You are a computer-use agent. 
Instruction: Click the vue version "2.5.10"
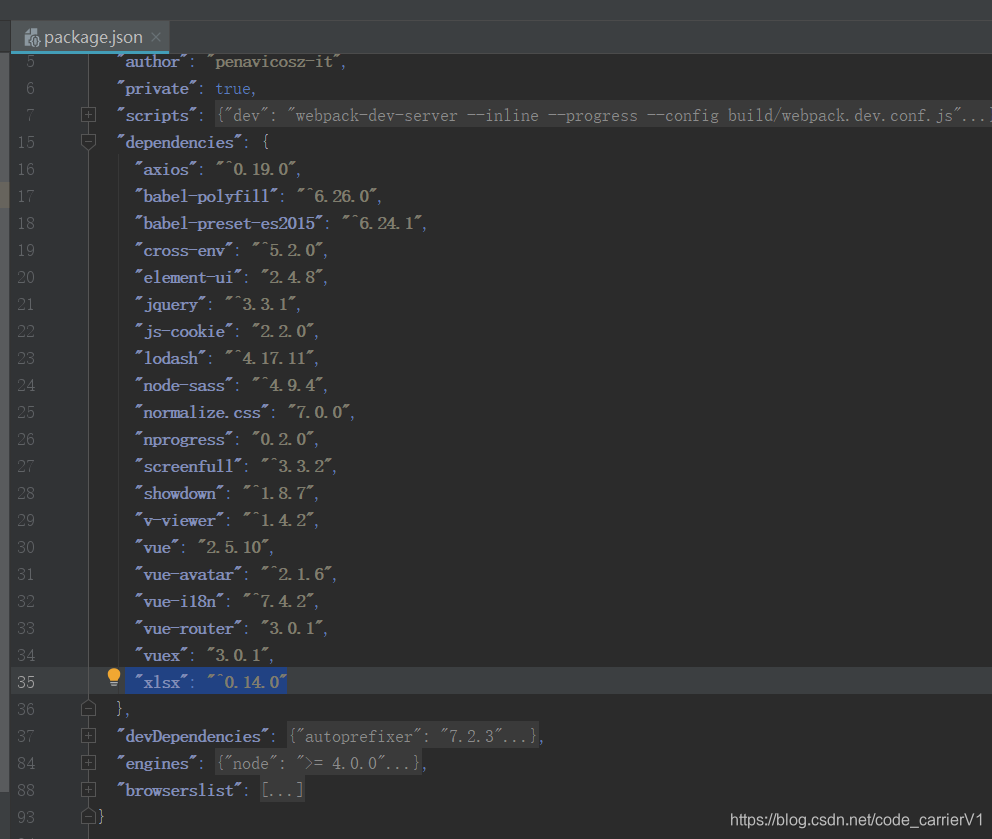point(233,547)
